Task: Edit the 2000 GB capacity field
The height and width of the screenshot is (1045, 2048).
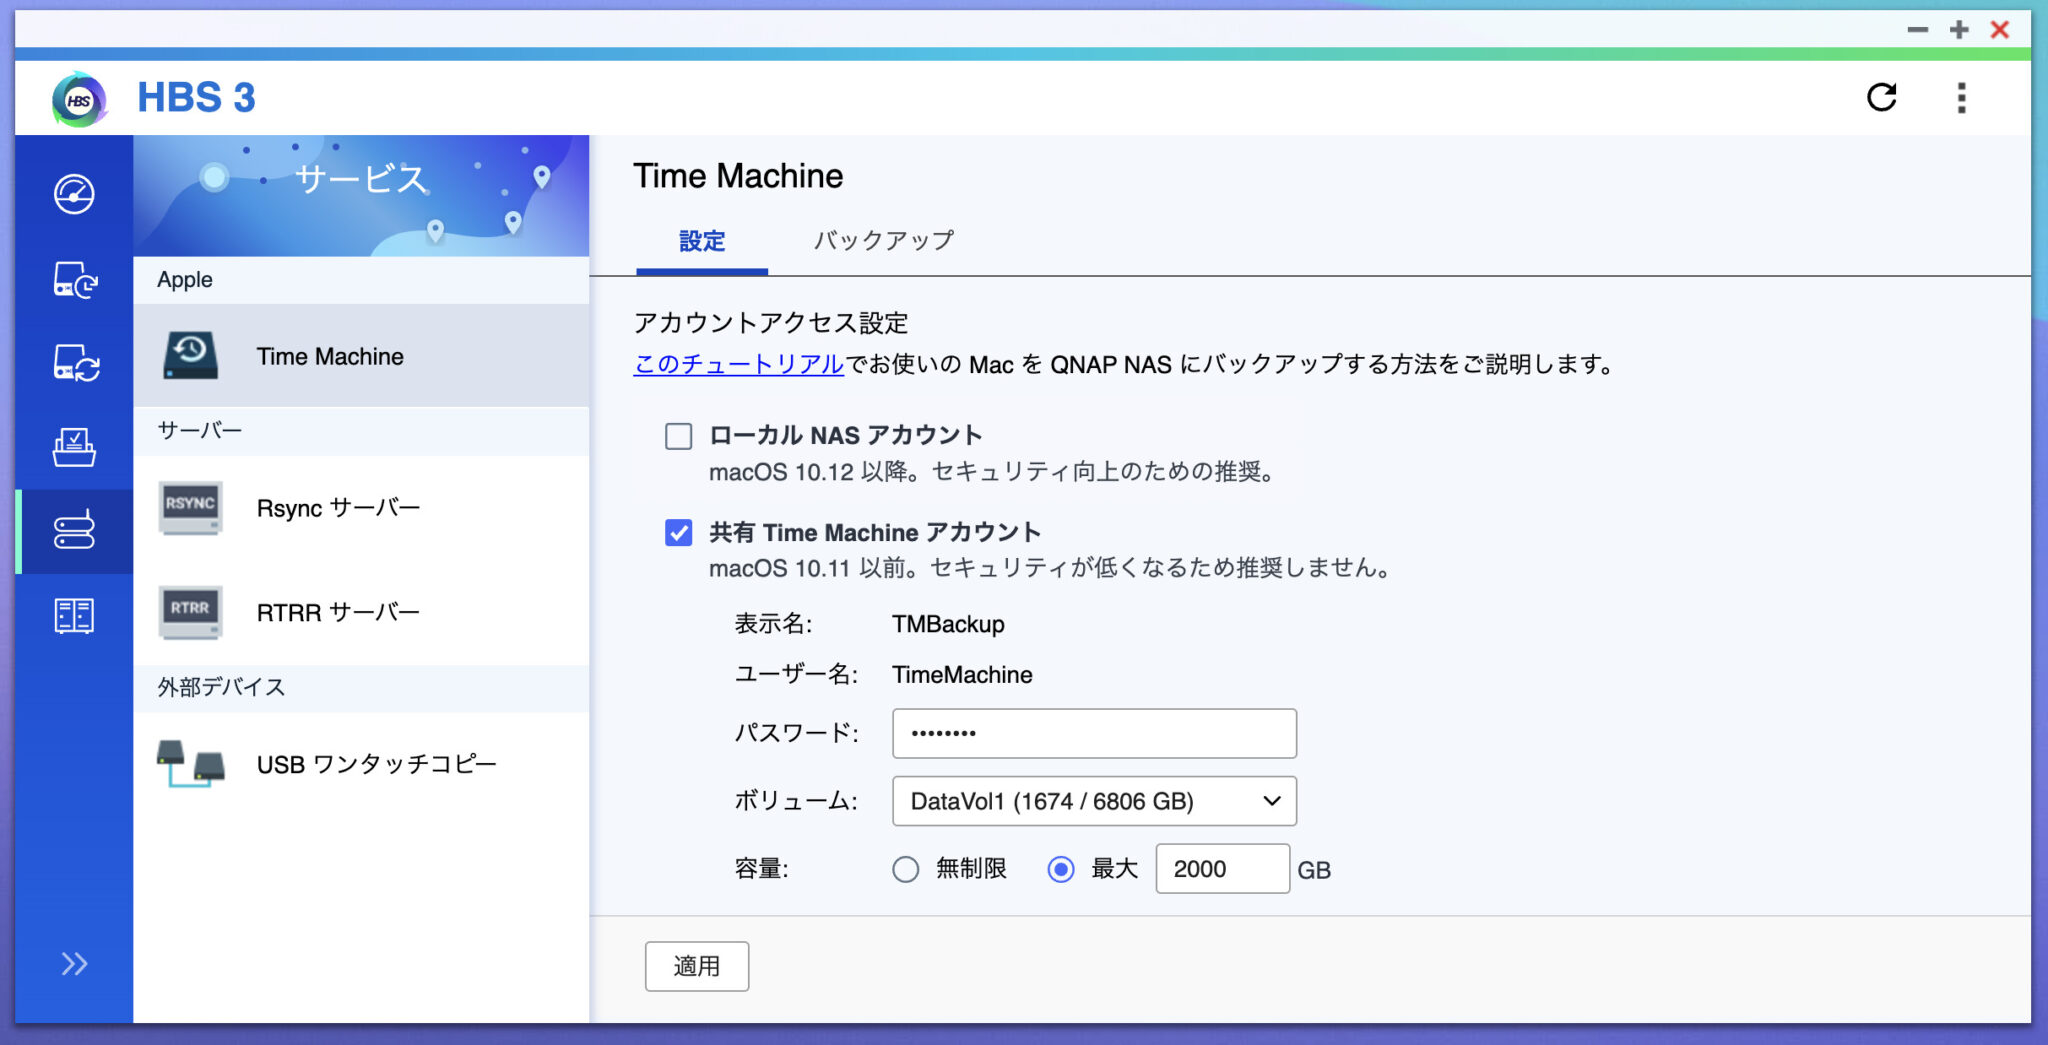Action: click(1222, 869)
